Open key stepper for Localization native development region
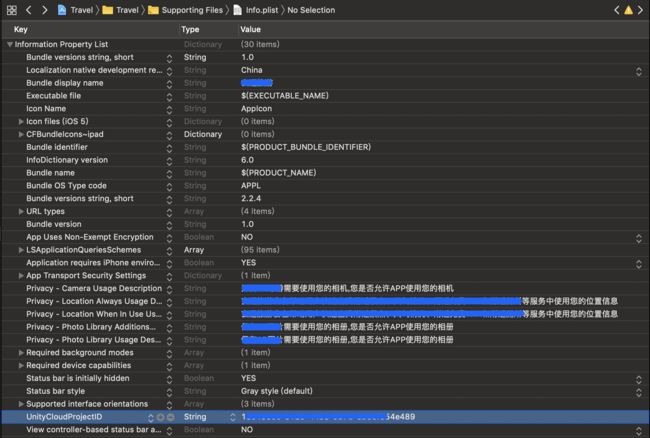 (x=169, y=71)
